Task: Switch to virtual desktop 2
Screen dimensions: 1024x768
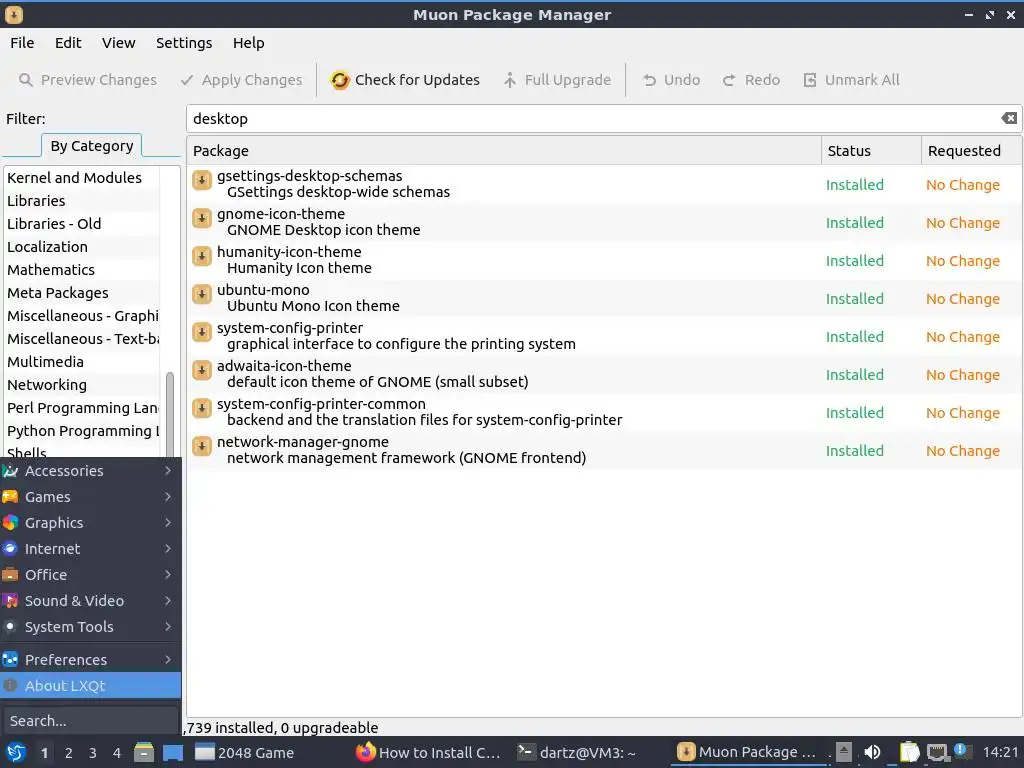Action: coord(69,753)
